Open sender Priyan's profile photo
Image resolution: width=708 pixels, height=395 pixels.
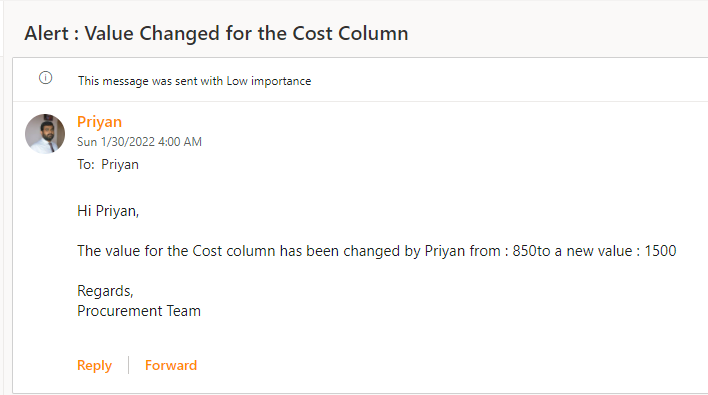(45, 134)
